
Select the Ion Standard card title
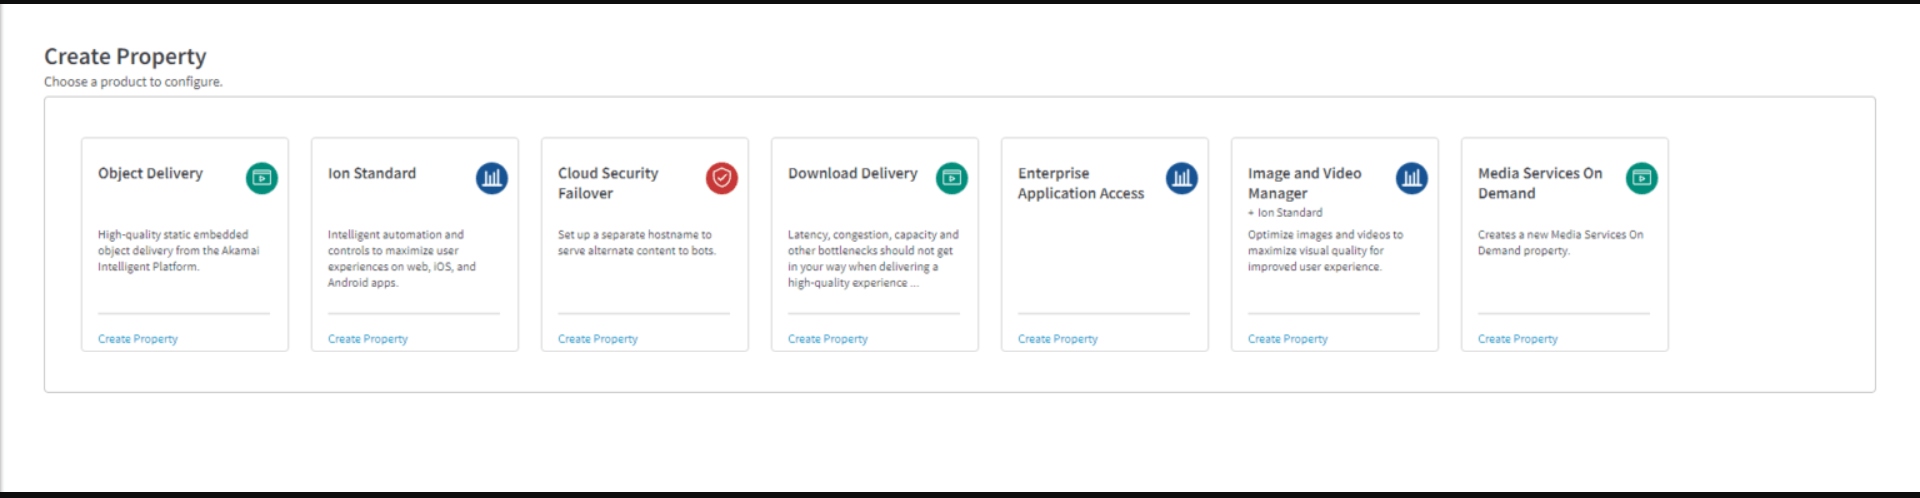point(372,173)
